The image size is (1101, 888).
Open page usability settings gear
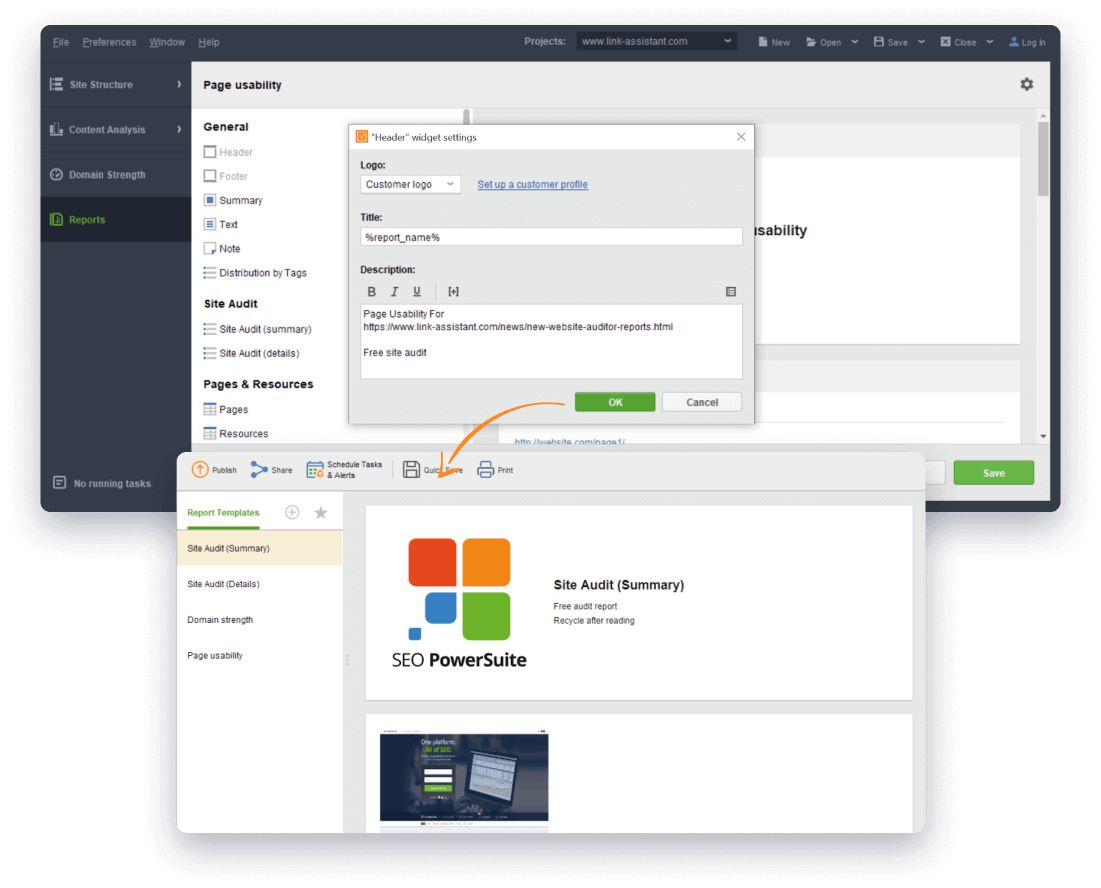pyautogui.click(x=1027, y=84)
